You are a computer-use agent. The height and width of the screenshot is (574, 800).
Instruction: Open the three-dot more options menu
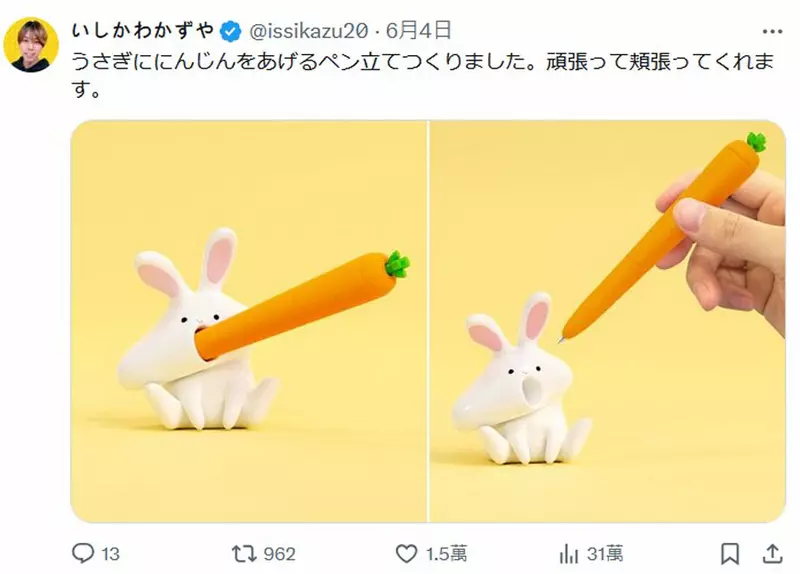[772, 32]
